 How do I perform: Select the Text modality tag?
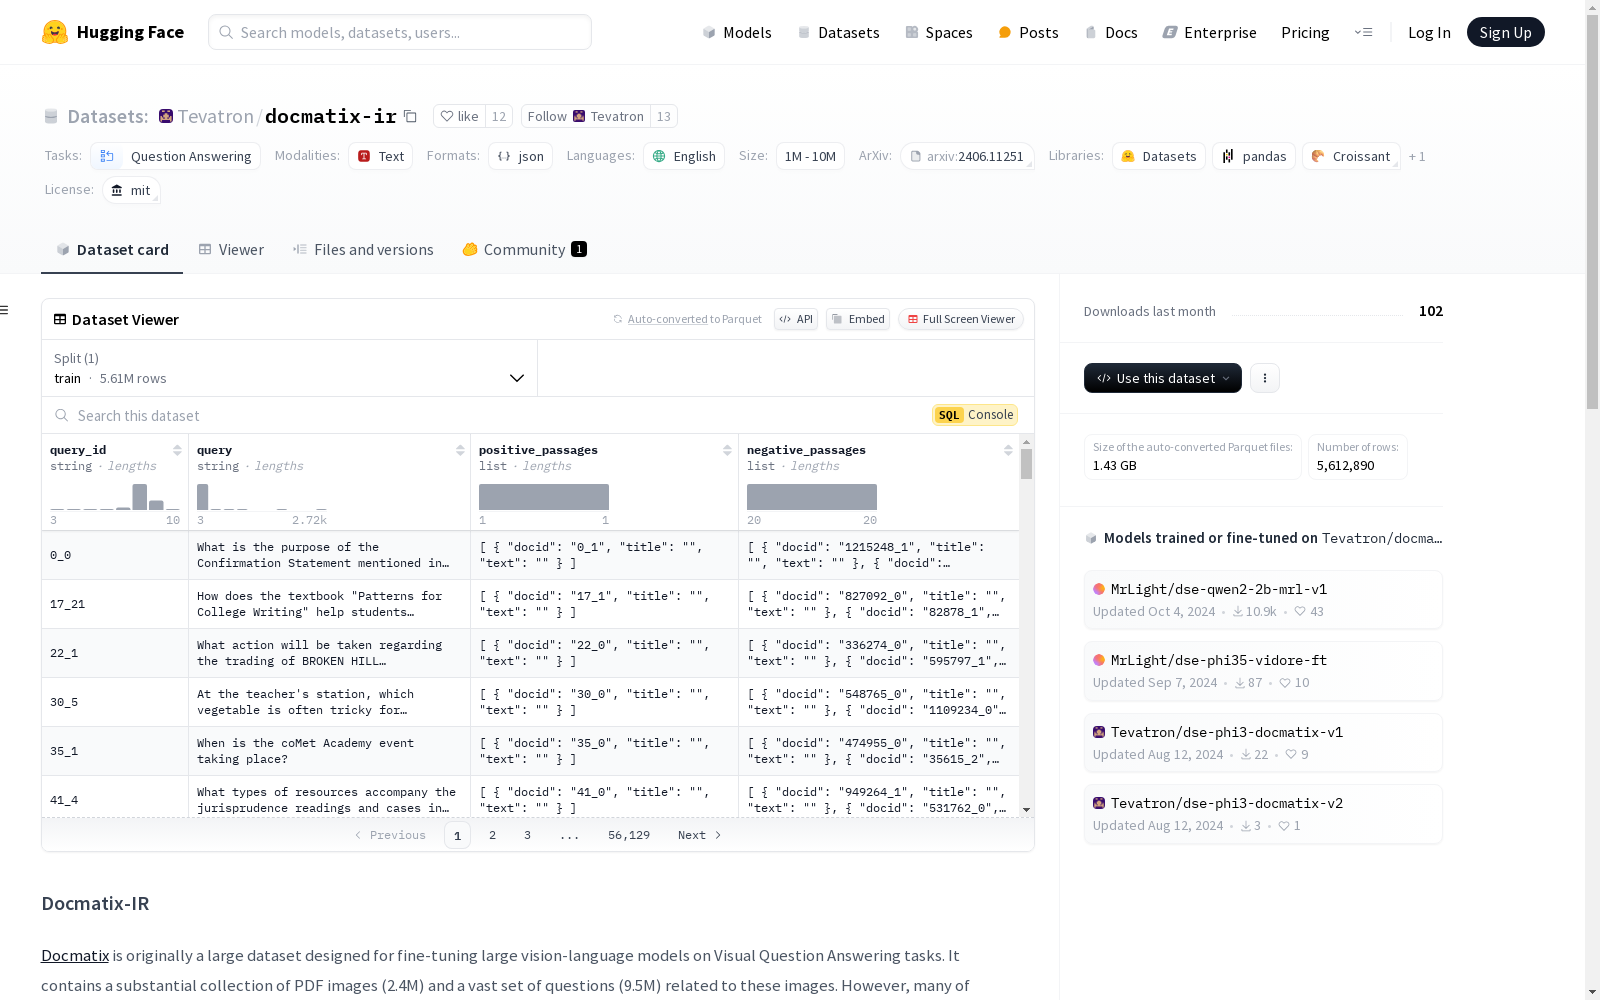click(x=381, y=156)
